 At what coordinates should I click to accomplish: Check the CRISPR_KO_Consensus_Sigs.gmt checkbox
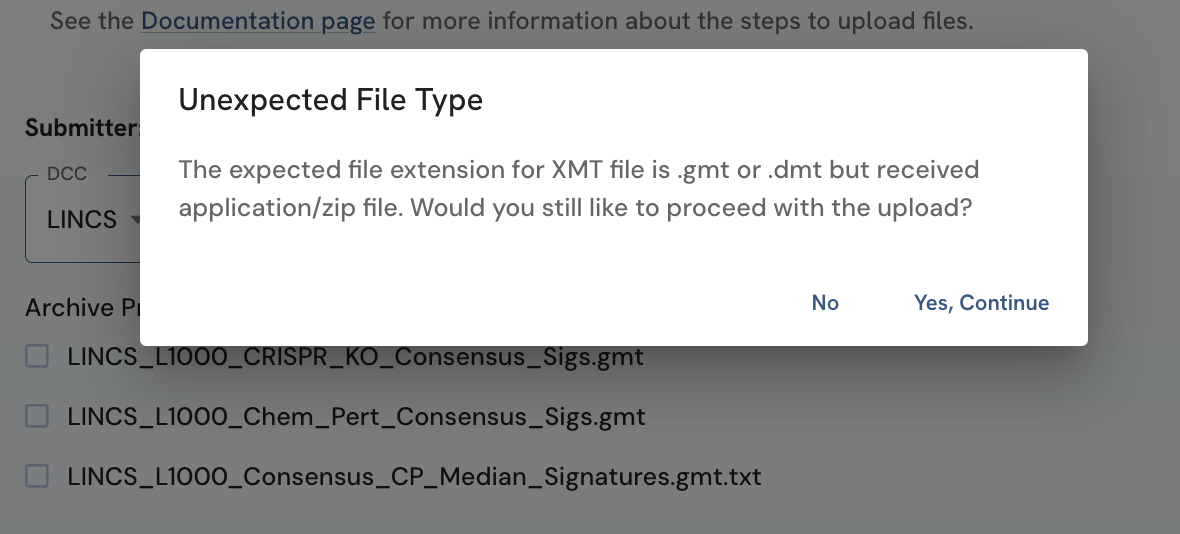(37, 356)
